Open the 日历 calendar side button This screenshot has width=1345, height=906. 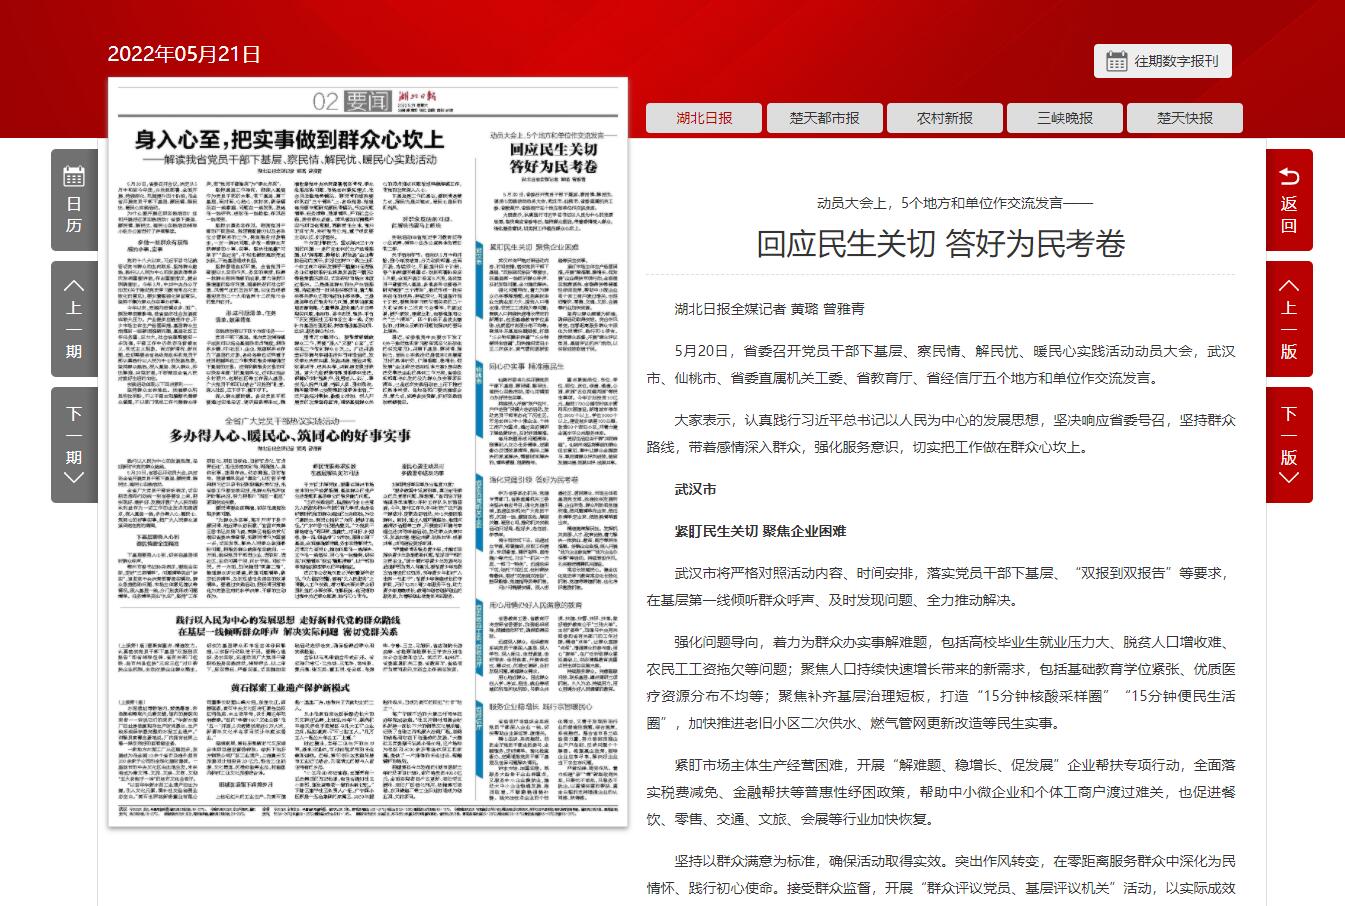pyautogui.click(x=74, y=200)
